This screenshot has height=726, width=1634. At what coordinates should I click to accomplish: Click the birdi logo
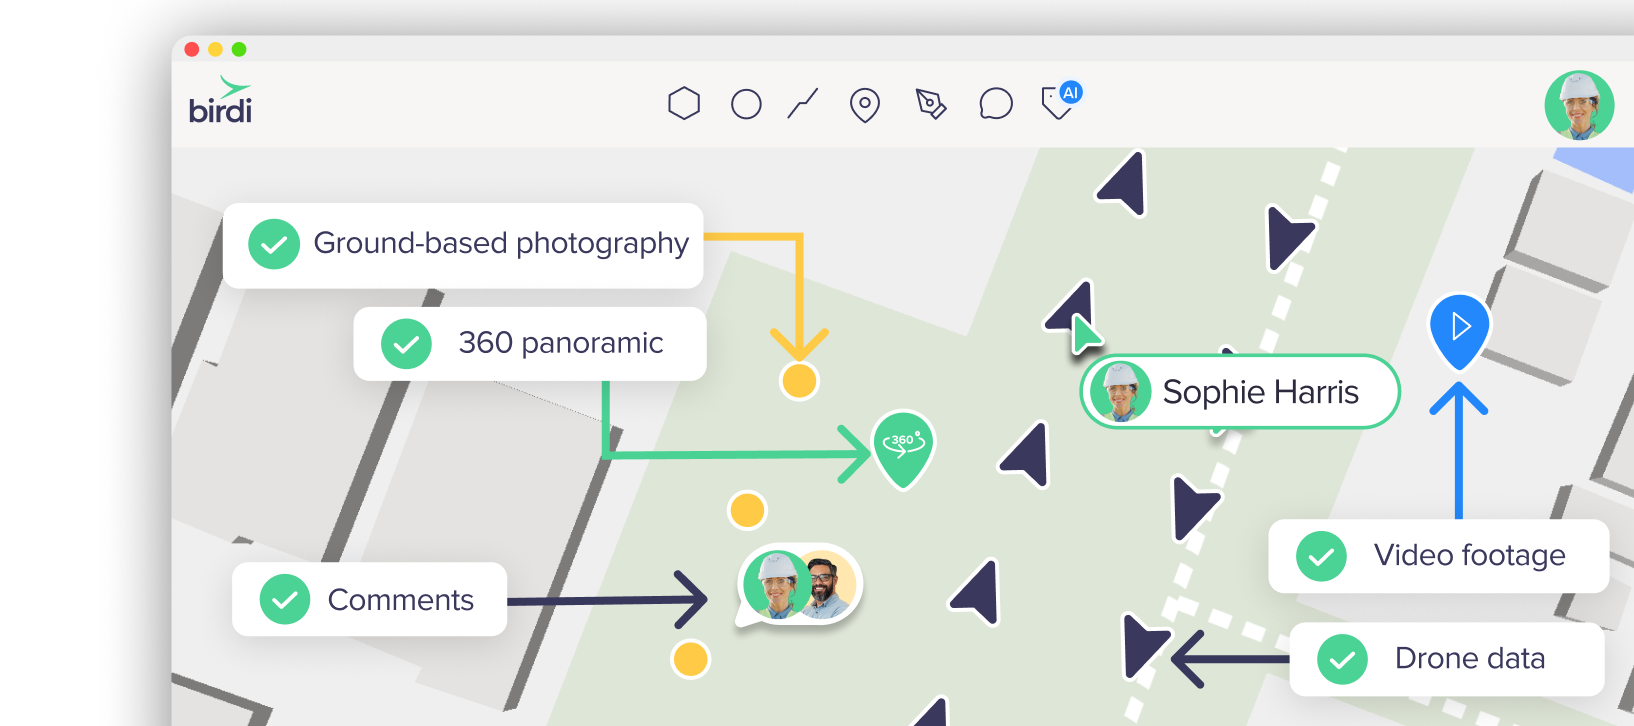(x=220, y=100)
